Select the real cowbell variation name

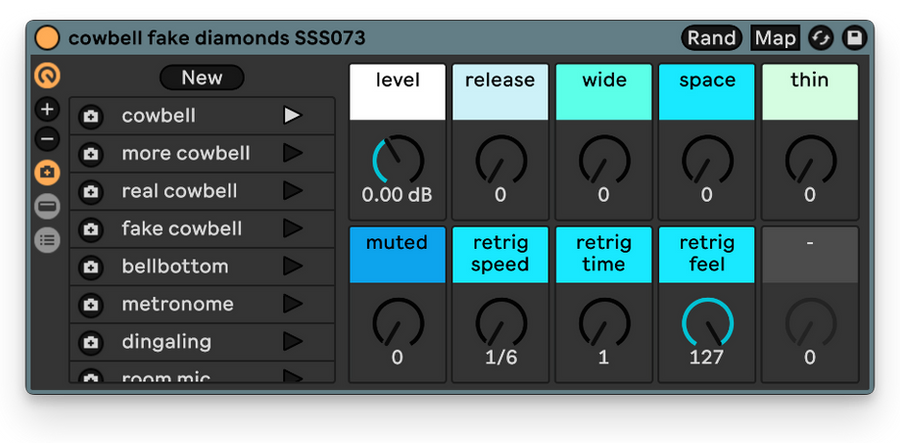click(179, 191)
